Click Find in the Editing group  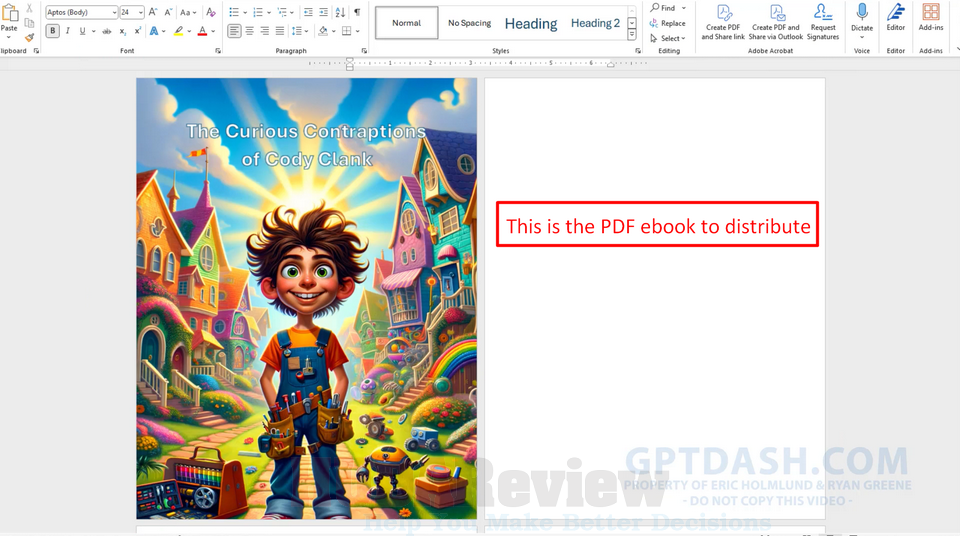[667, 8]
